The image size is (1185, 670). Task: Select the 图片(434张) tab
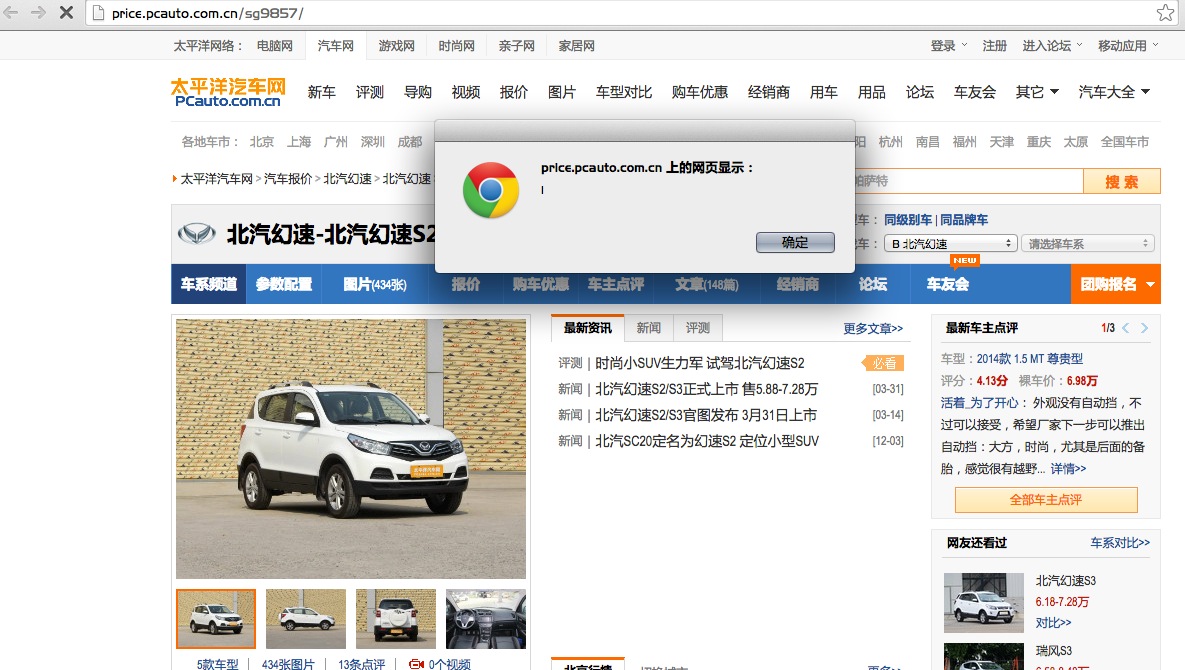[375, 284]
